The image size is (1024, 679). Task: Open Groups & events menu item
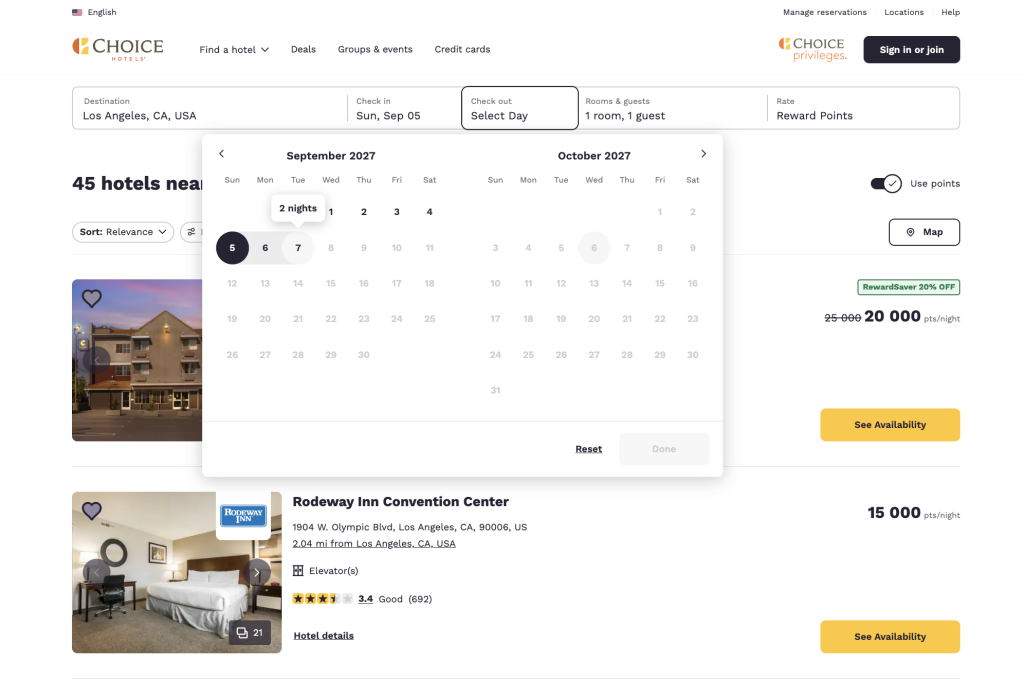375,50
